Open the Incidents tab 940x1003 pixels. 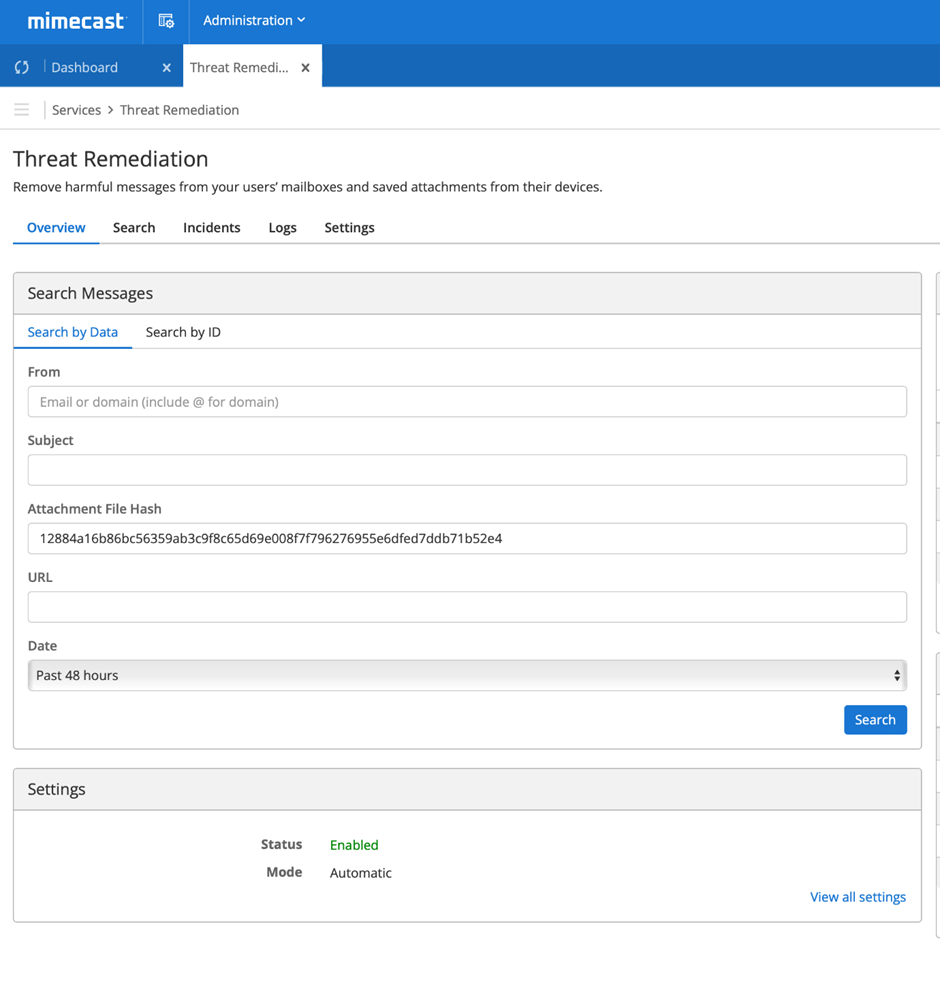pyautogui.click(x=211, y=228)
